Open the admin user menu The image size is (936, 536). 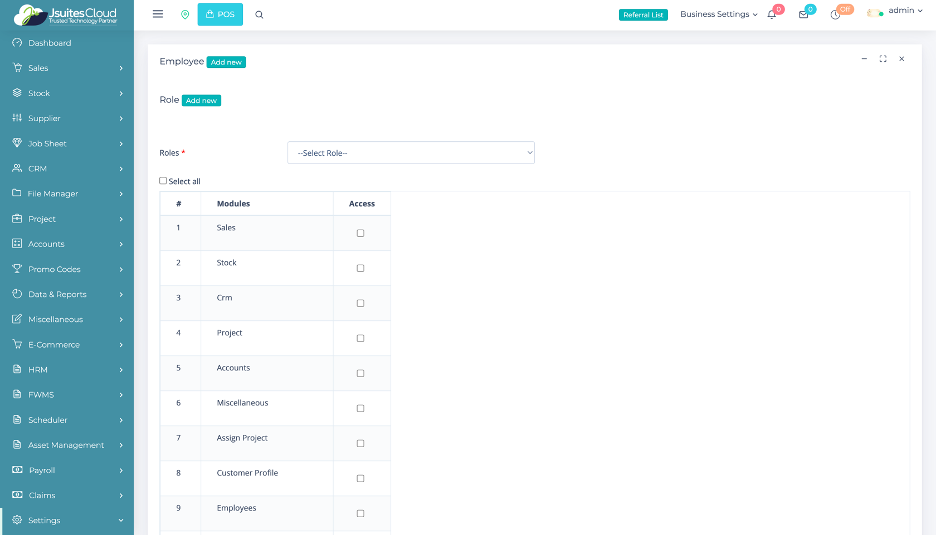895,11
